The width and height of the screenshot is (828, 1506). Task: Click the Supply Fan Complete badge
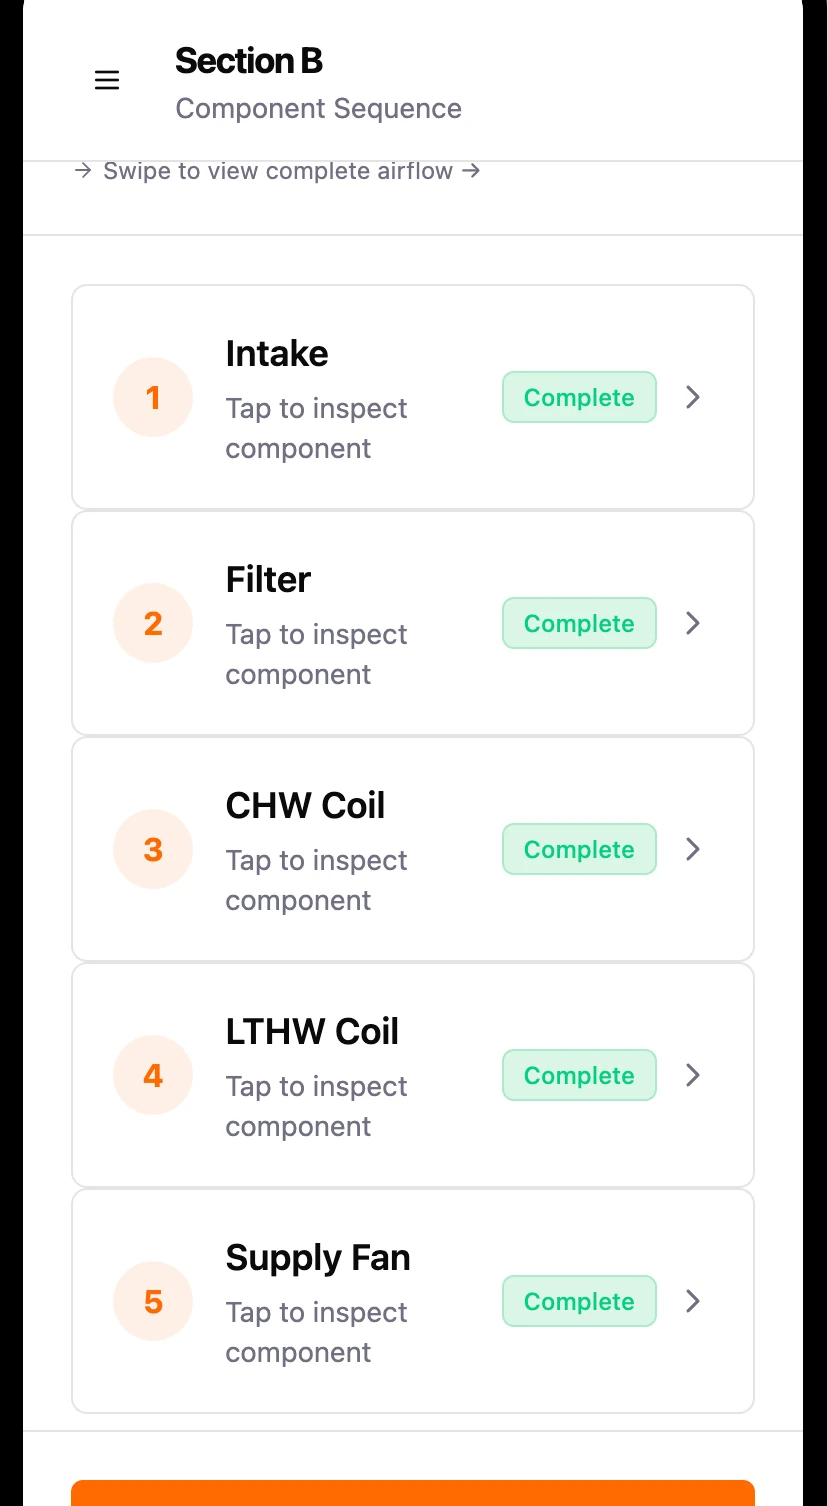point(579,1302)
